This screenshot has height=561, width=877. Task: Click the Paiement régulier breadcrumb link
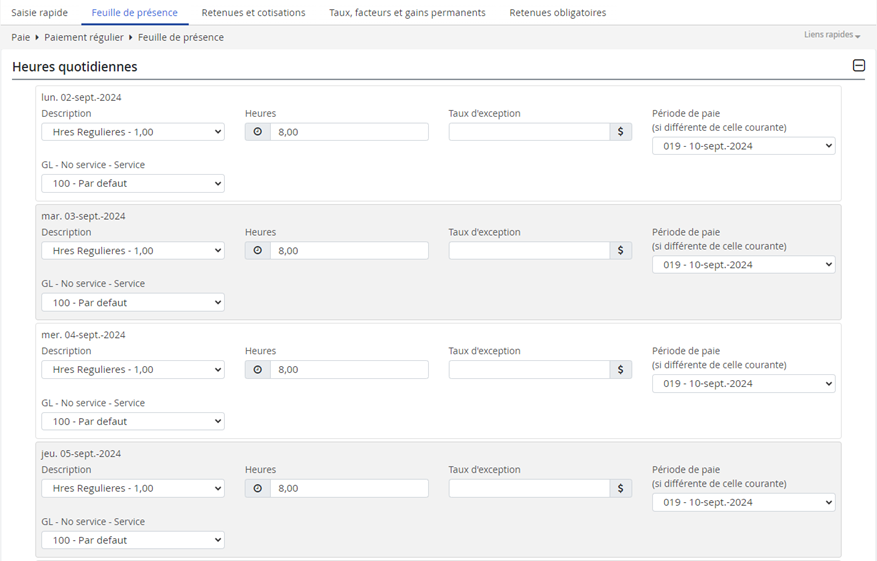84,37
